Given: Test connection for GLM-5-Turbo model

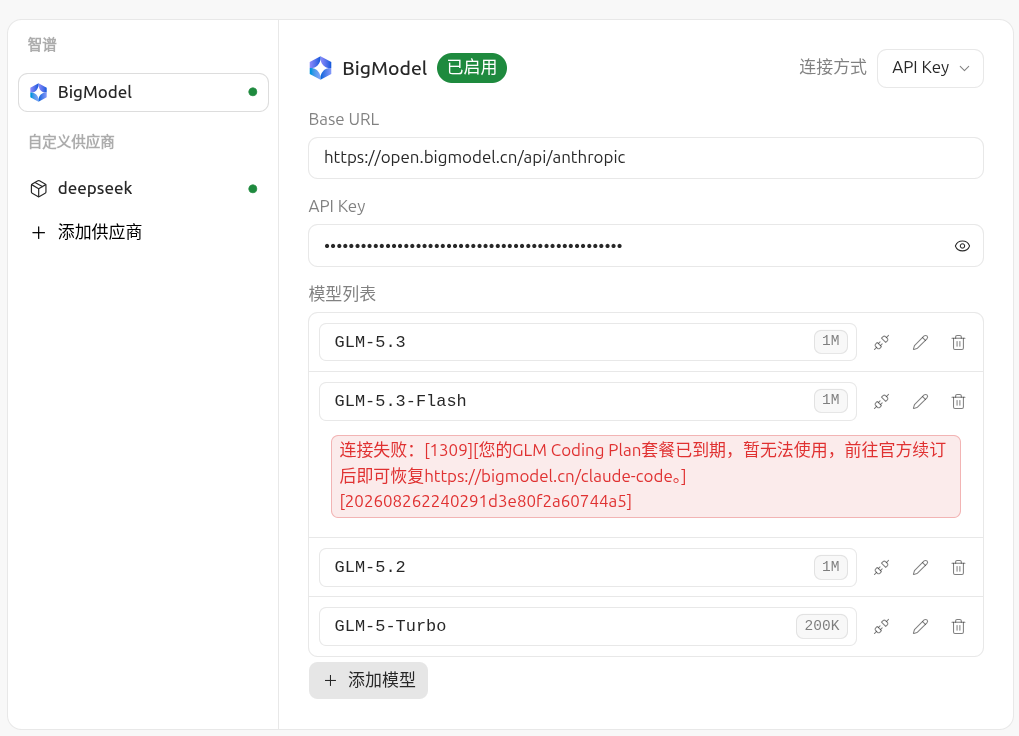Looking at the screenshot, I should pos(881,627).
